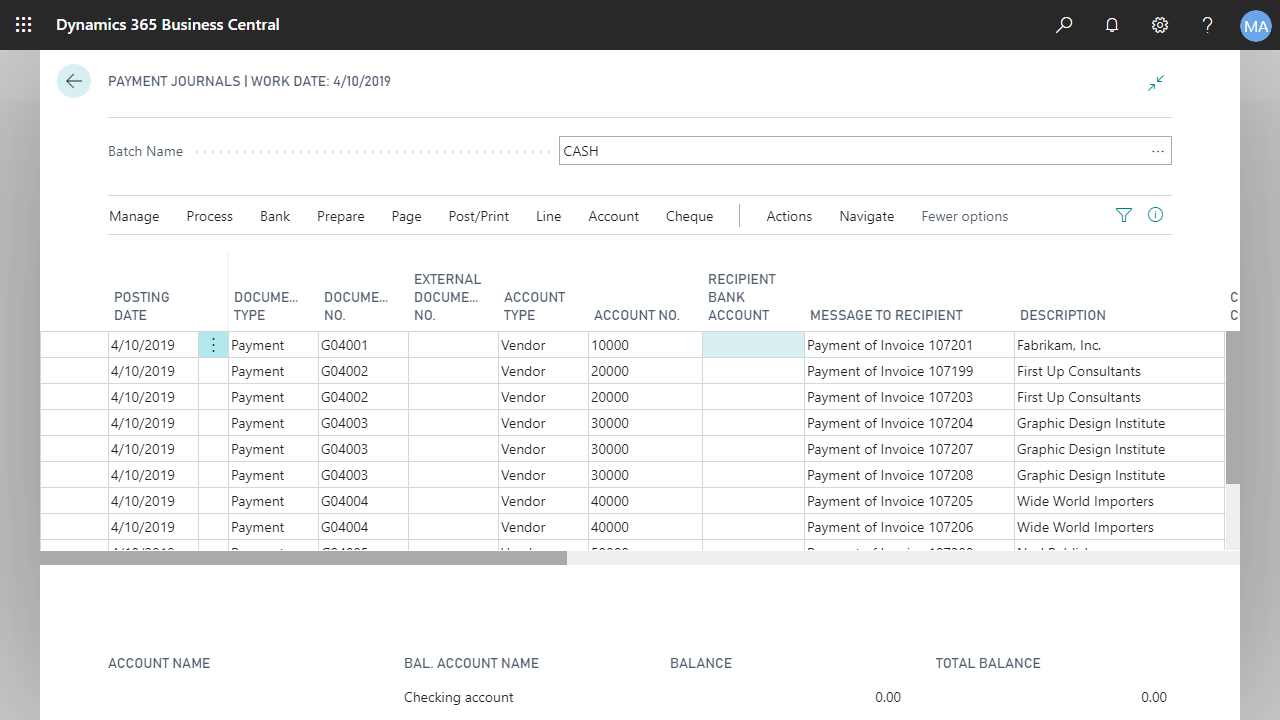
Task: Click the Batch Name field with CASH
Action: click(x=865, y=151)
